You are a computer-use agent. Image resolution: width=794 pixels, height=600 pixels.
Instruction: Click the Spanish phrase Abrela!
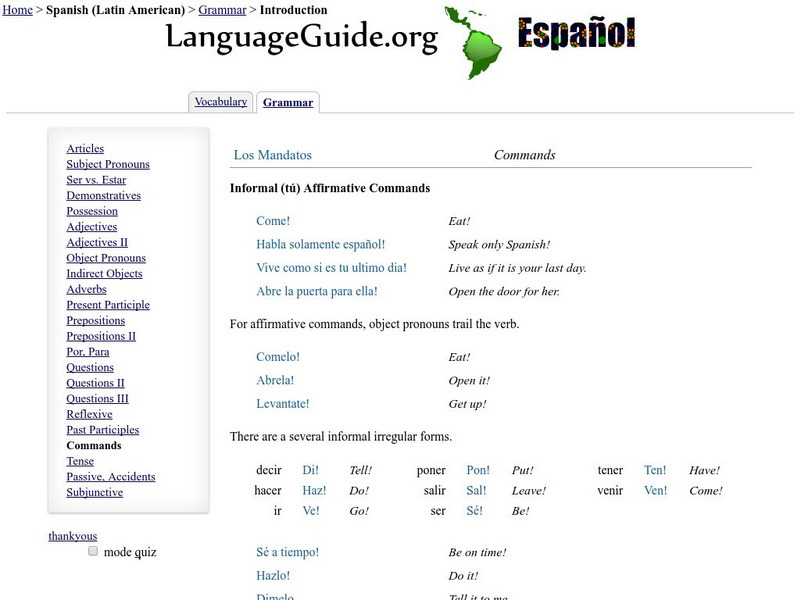(x=275, y=380)
